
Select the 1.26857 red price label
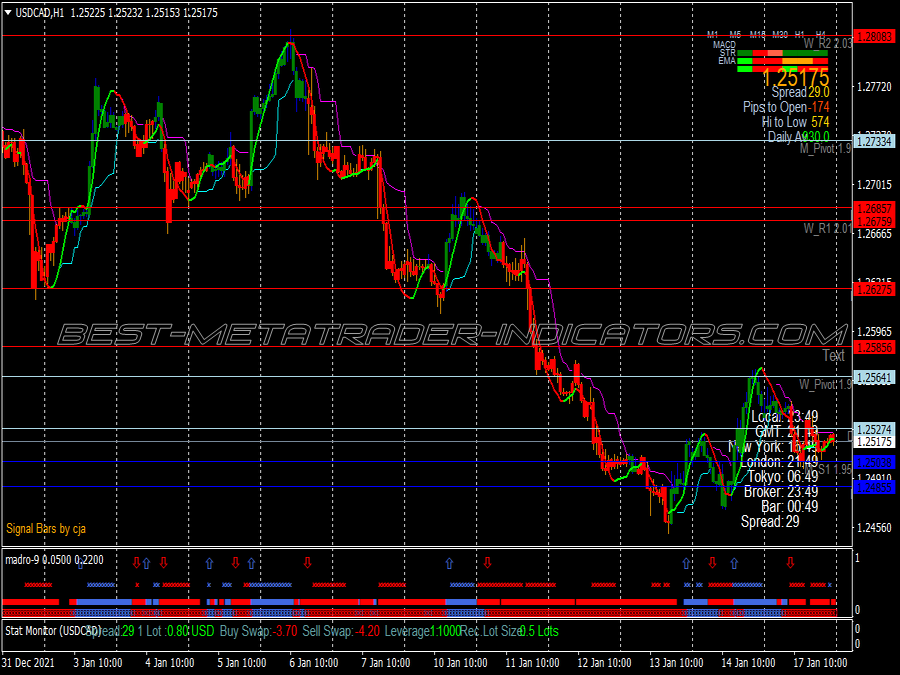[x=874, y=208]
